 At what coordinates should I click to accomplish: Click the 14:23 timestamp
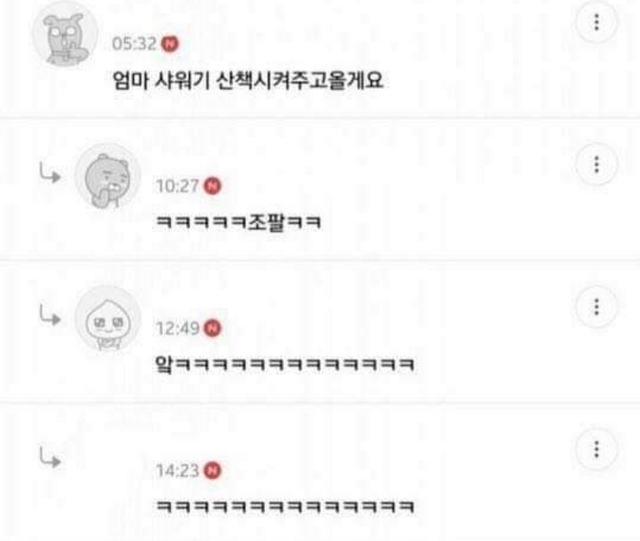pos(178,471)
